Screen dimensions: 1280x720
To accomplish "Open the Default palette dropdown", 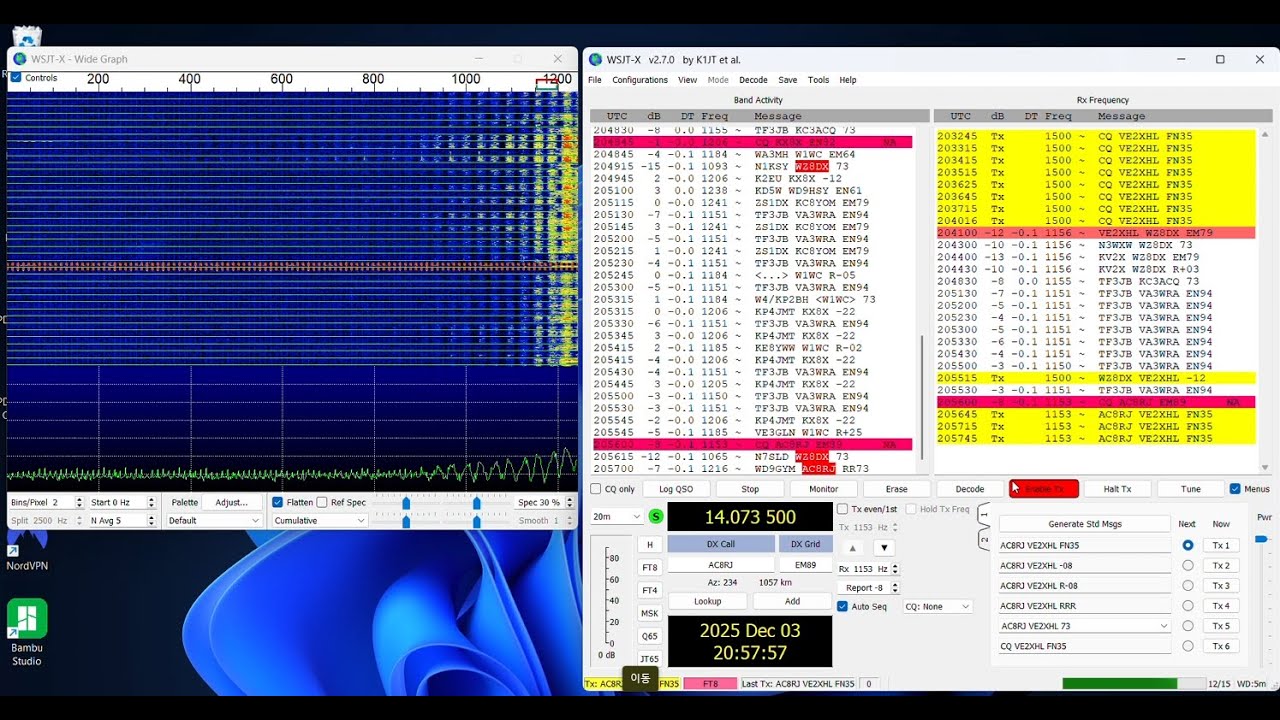I will (x=214, y=521).
